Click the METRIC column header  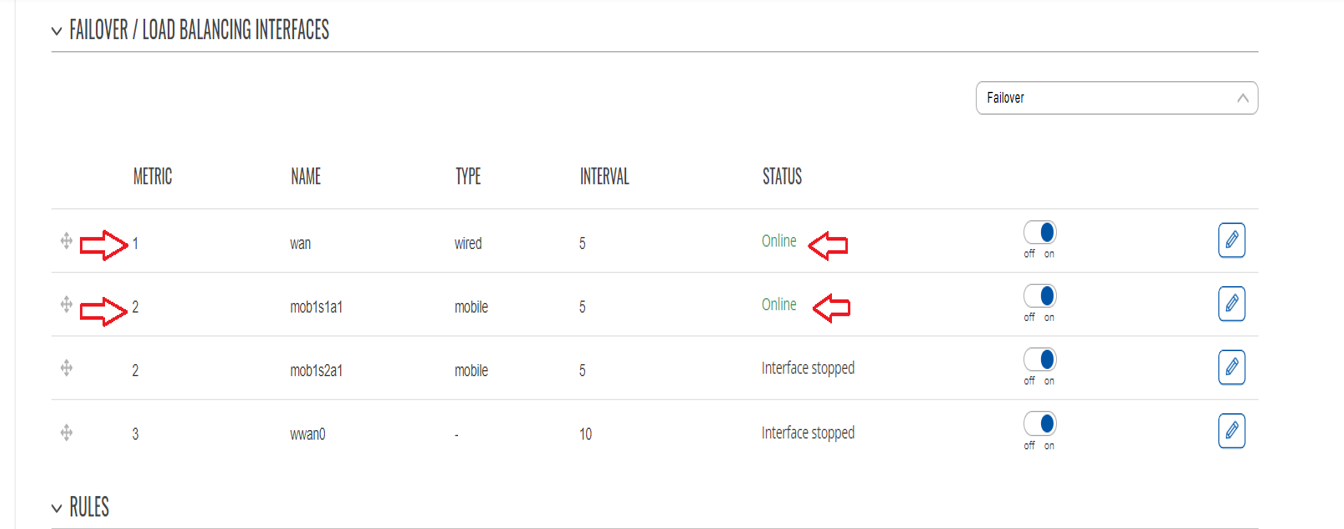[x=152, y=177]
